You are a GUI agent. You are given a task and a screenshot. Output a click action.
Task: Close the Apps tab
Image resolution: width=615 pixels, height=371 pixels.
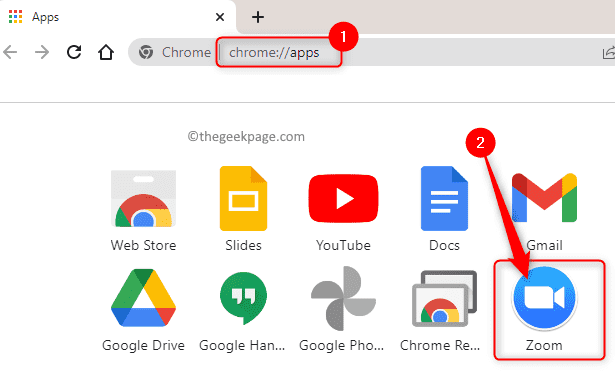click(x=220, y=17)
